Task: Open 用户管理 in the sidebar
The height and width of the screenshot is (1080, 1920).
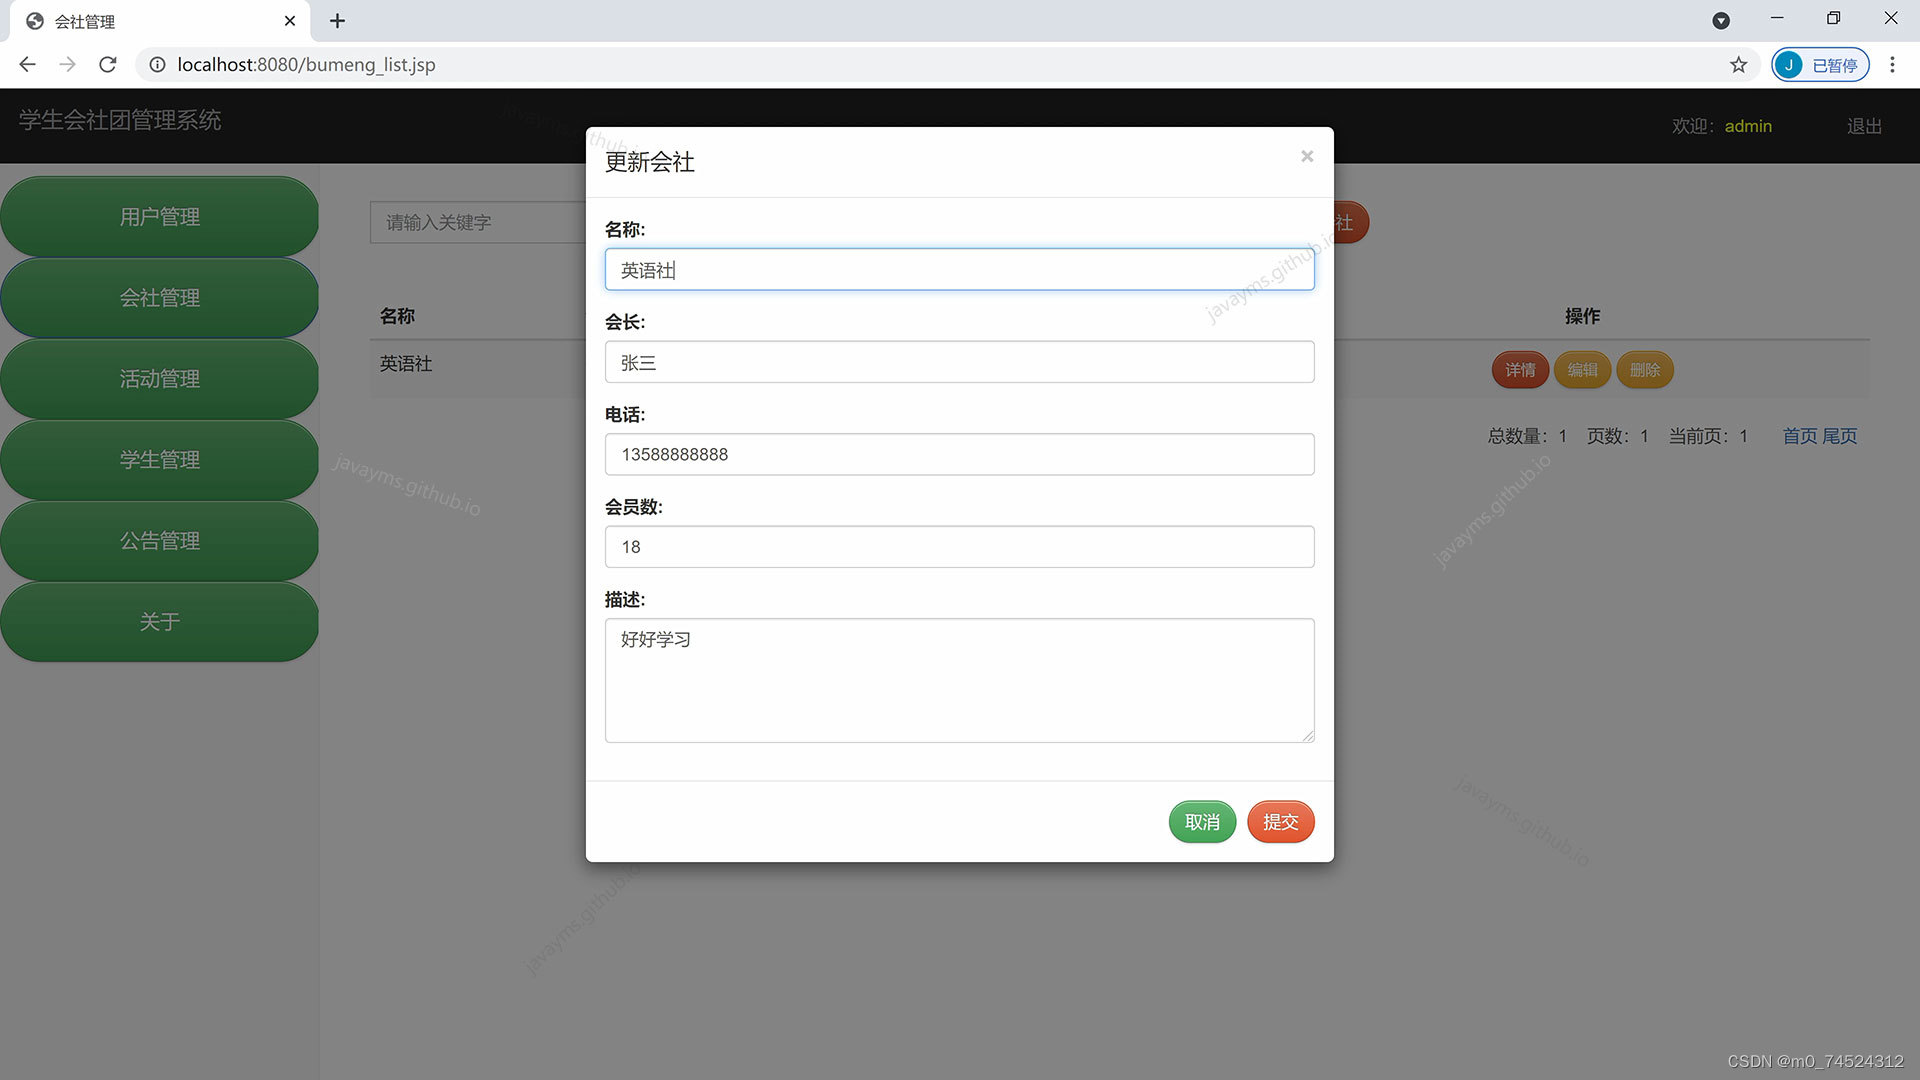Action: (x=160, y=217)
